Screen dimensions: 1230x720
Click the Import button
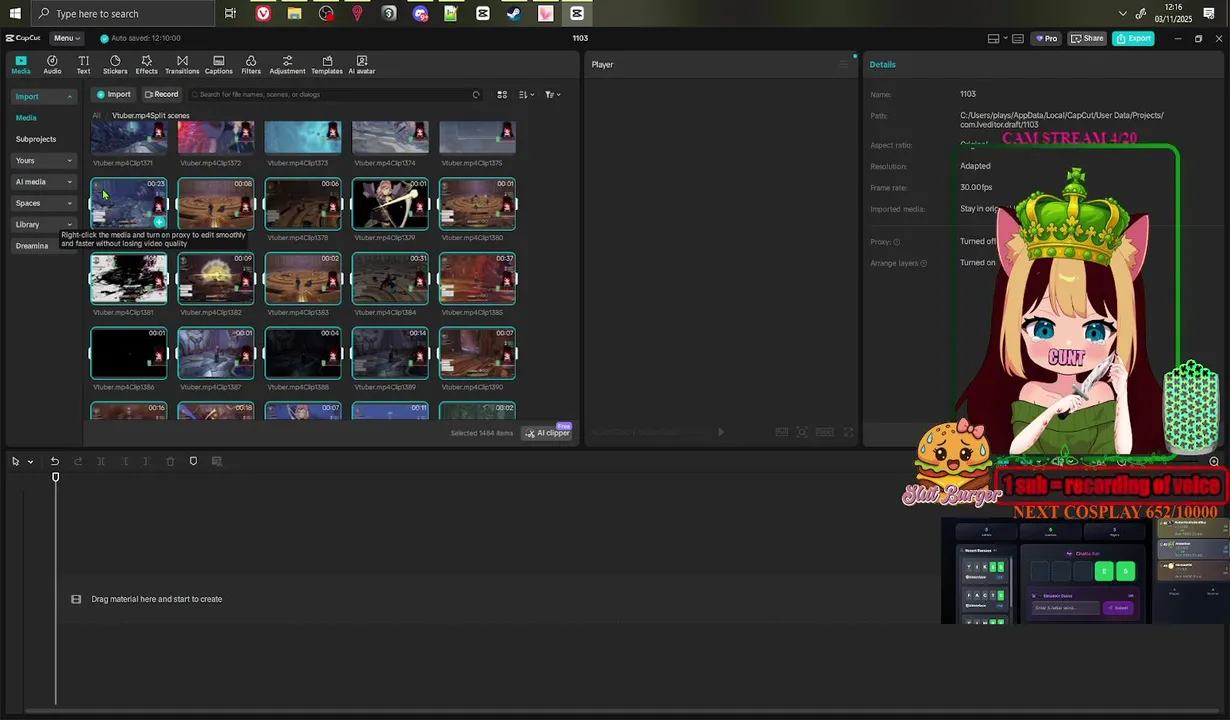click(x=113, y=95)
